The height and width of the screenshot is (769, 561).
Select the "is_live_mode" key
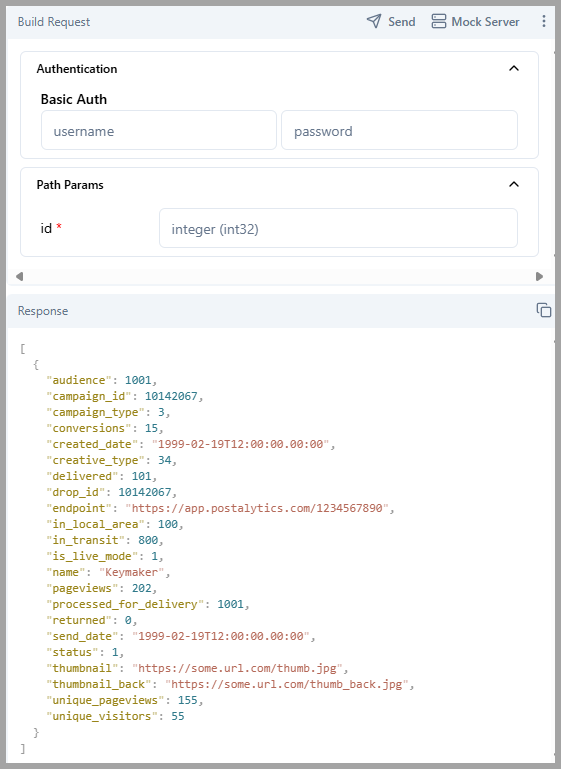(92, 556)
